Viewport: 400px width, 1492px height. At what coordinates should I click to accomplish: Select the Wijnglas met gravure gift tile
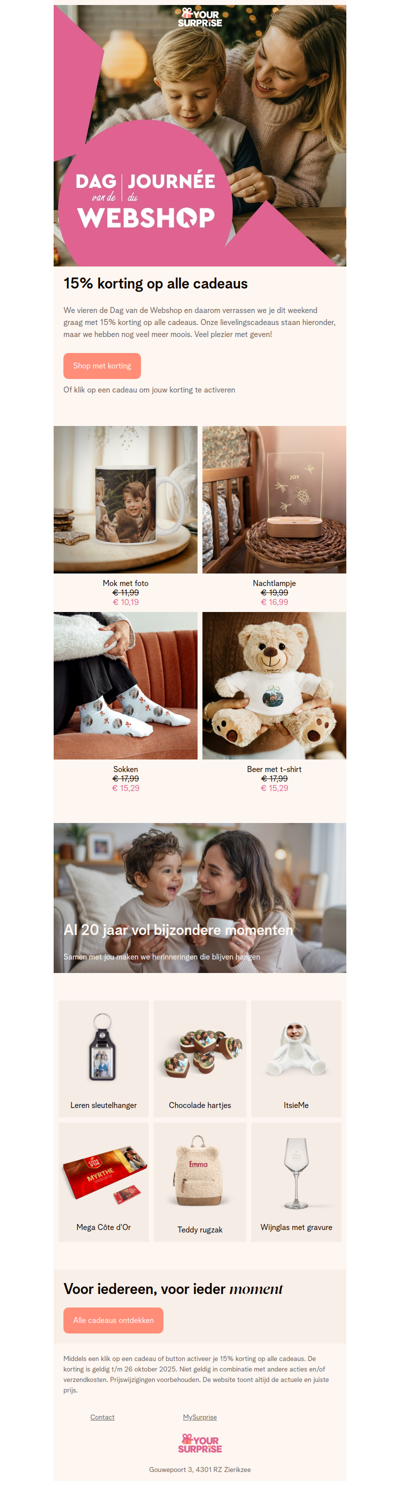pyautogui.click(x=296, y=1182)
